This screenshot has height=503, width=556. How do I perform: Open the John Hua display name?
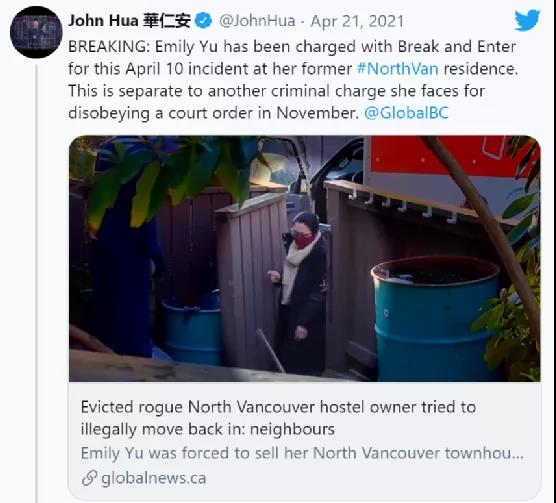[130, 21]
